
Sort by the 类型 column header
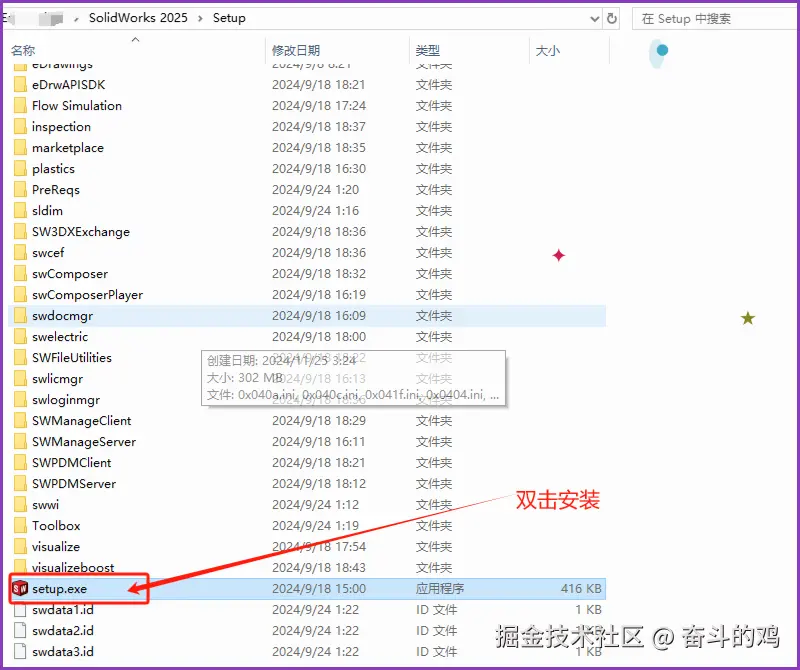click(428, 51)
